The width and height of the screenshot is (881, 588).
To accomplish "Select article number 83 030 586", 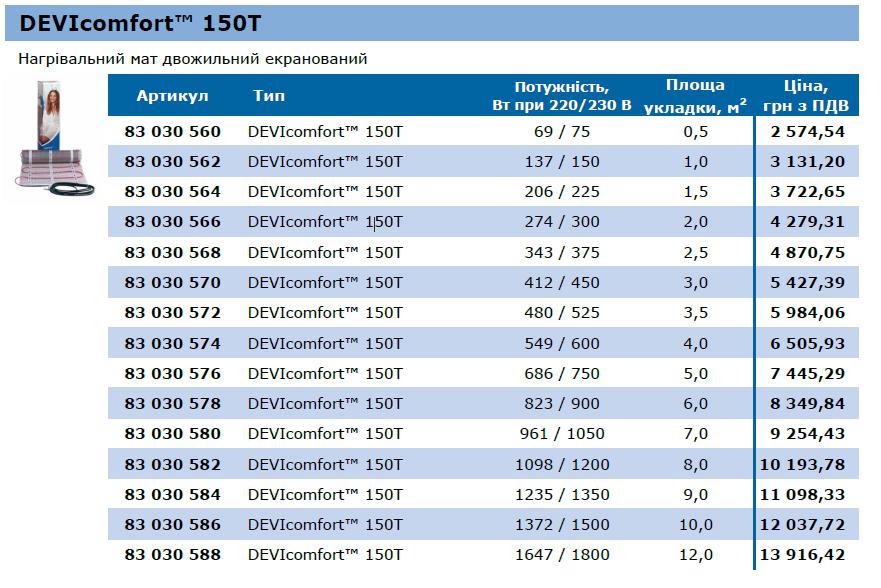I will (x=172, y=525).
